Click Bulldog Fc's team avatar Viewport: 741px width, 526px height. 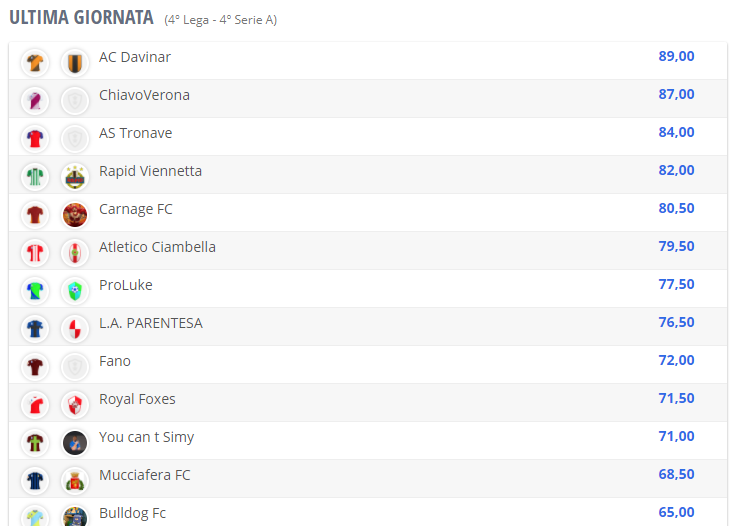pyautogui.click(x=75, y=516)
